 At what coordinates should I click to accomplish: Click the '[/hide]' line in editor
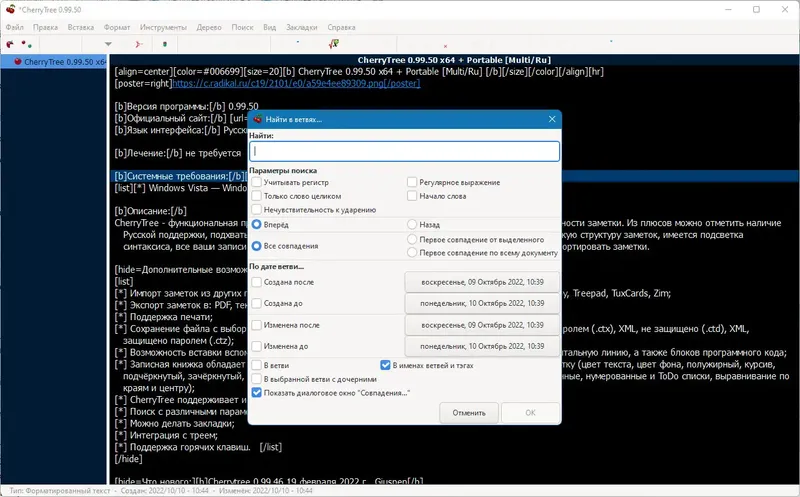[x=129, y=459]
